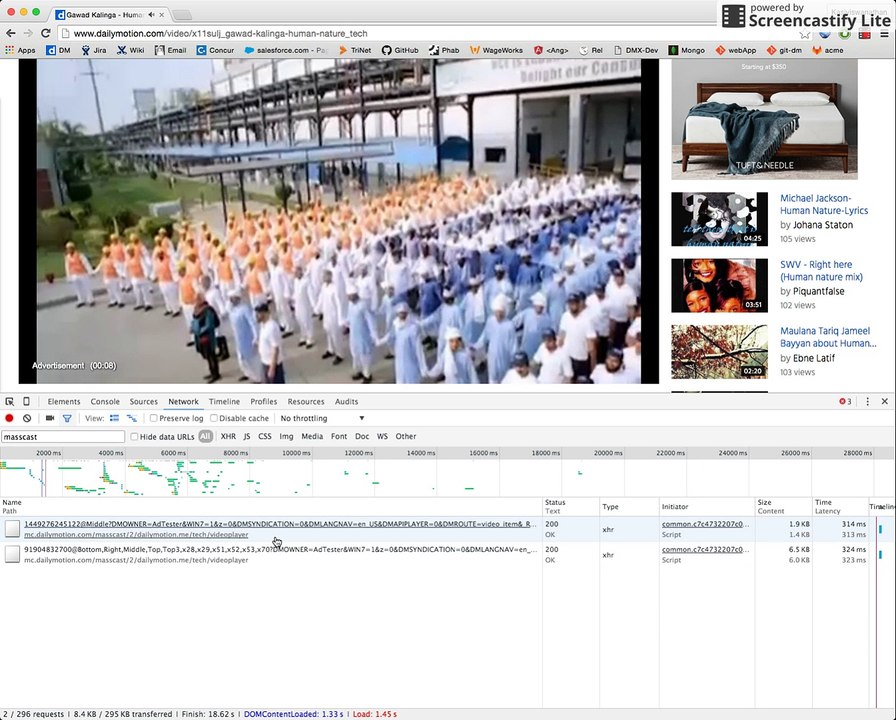
Task: Show the 3 console errors
Action: point(845,402)
